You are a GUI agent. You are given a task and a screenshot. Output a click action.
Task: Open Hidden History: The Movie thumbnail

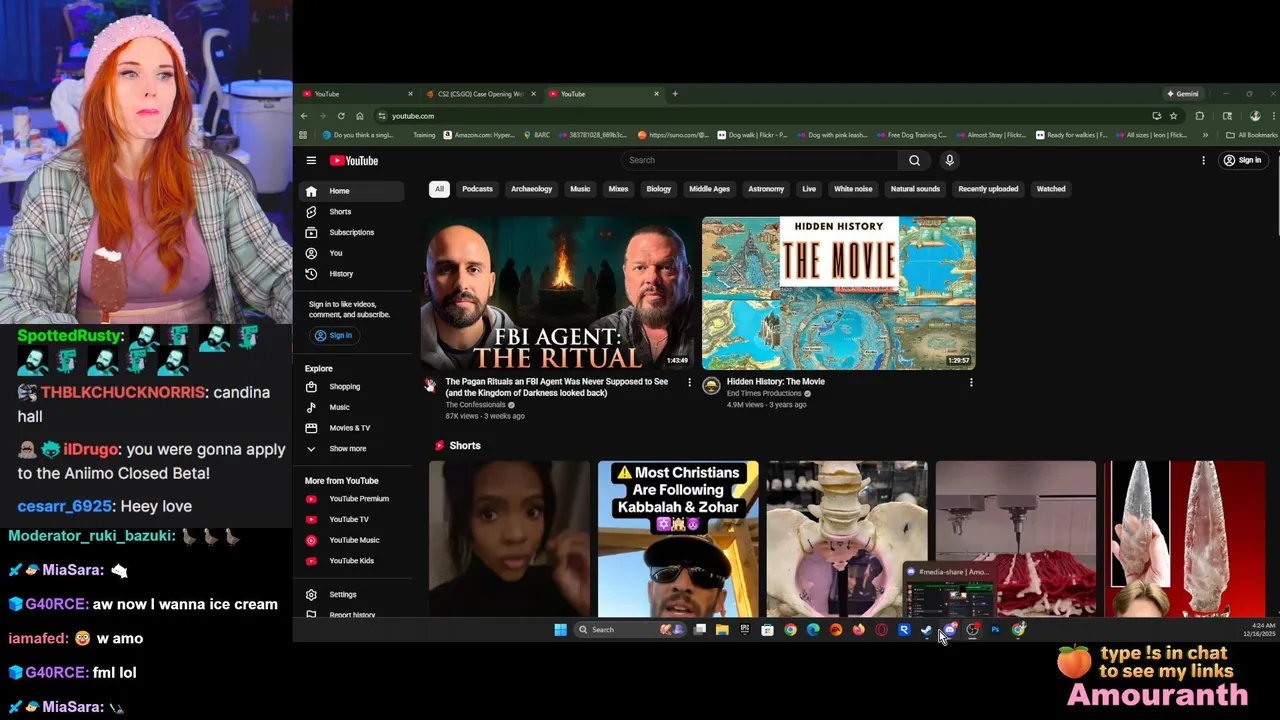point(839,293)
